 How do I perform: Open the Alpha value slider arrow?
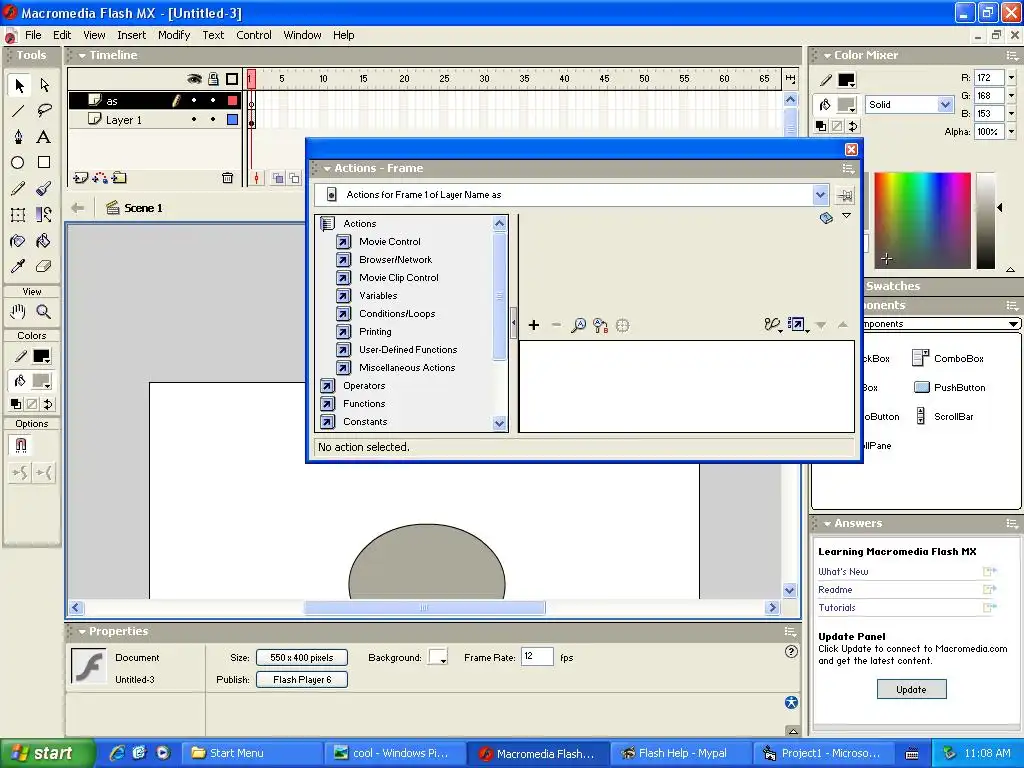click(1012, 132)
